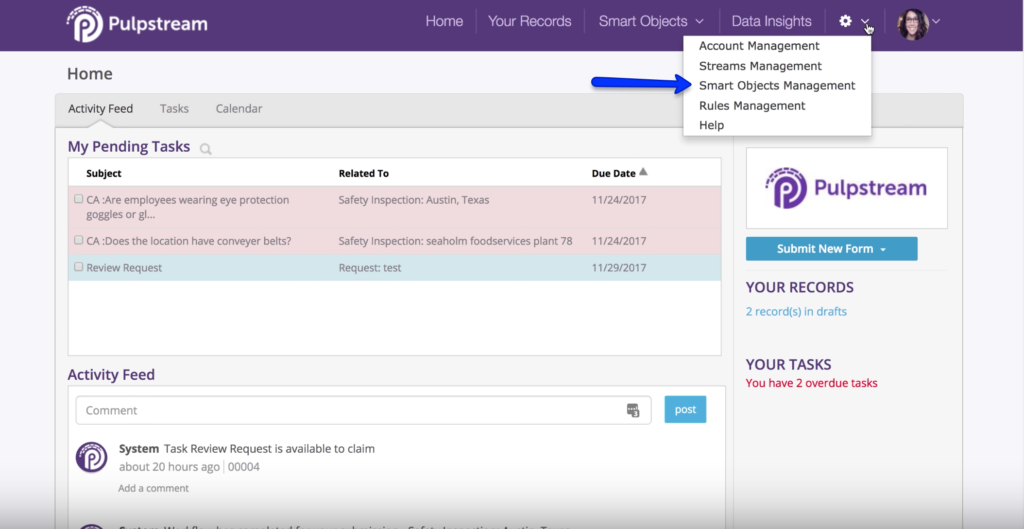Expand the chevron next to profile avatar
This screenshot has width=1024, height=529.
coord(937,22)
